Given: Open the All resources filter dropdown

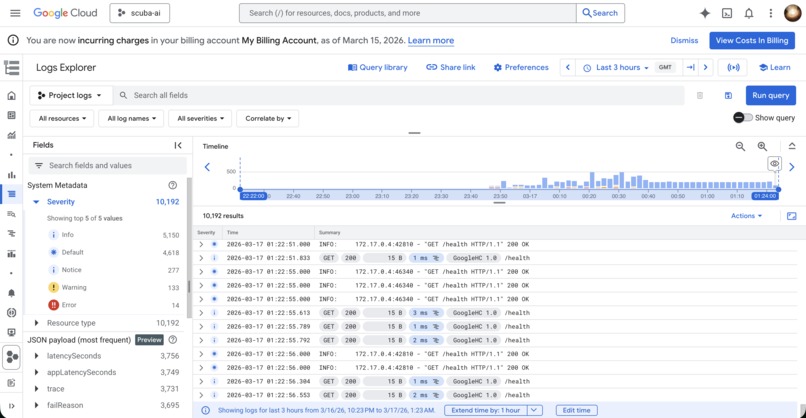Looking at the screenshot, I should pos(62,118).
